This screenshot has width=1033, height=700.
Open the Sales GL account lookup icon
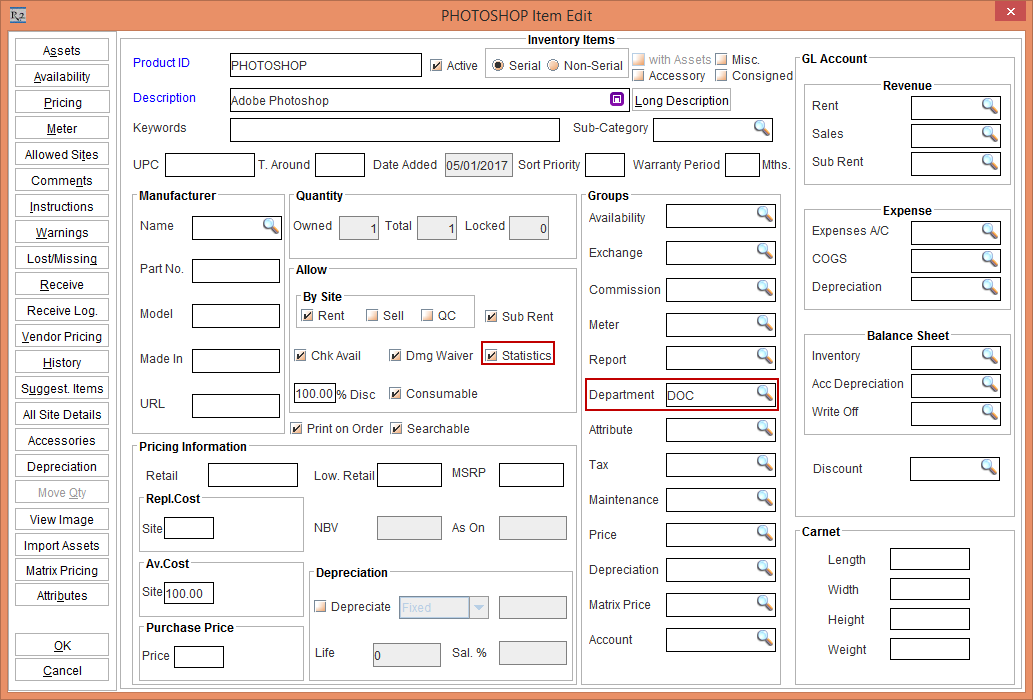pyautogui.click(x=990, y=134)
